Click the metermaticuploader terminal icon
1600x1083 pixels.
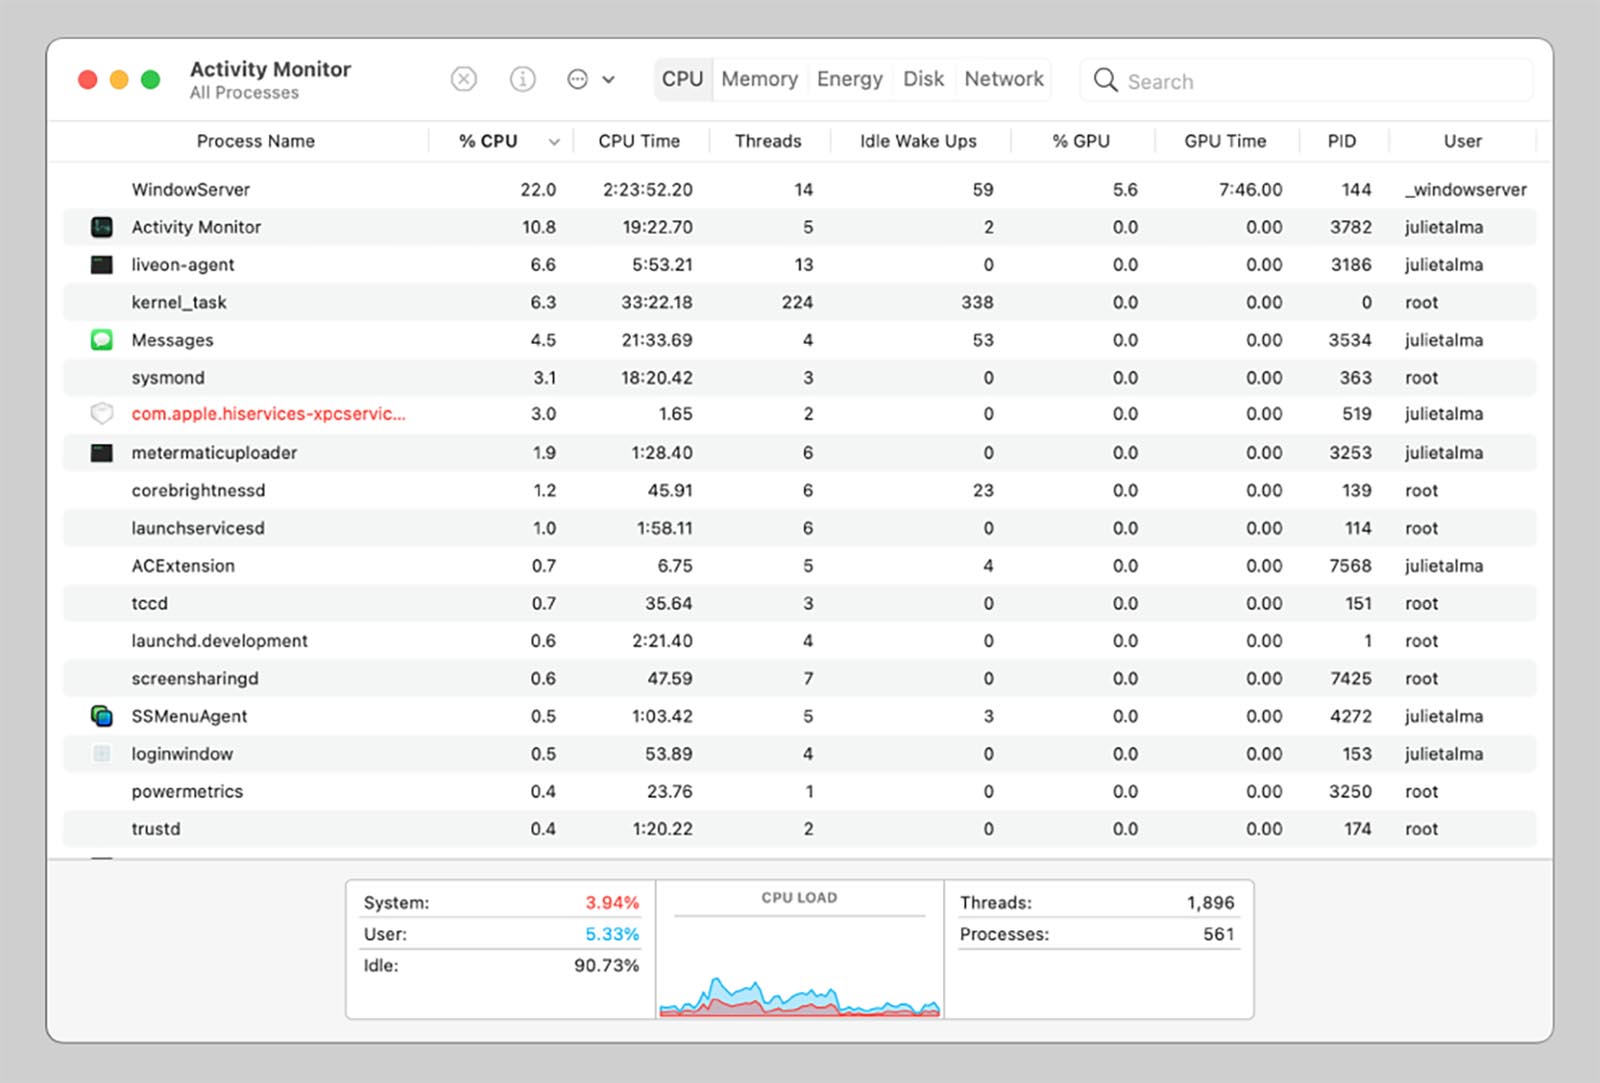click(101, 453)
